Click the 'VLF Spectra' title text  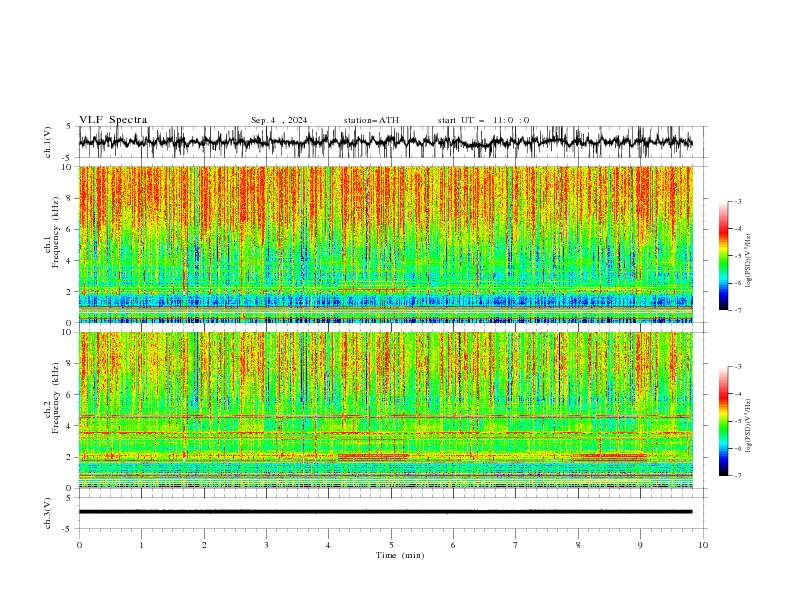113,120
